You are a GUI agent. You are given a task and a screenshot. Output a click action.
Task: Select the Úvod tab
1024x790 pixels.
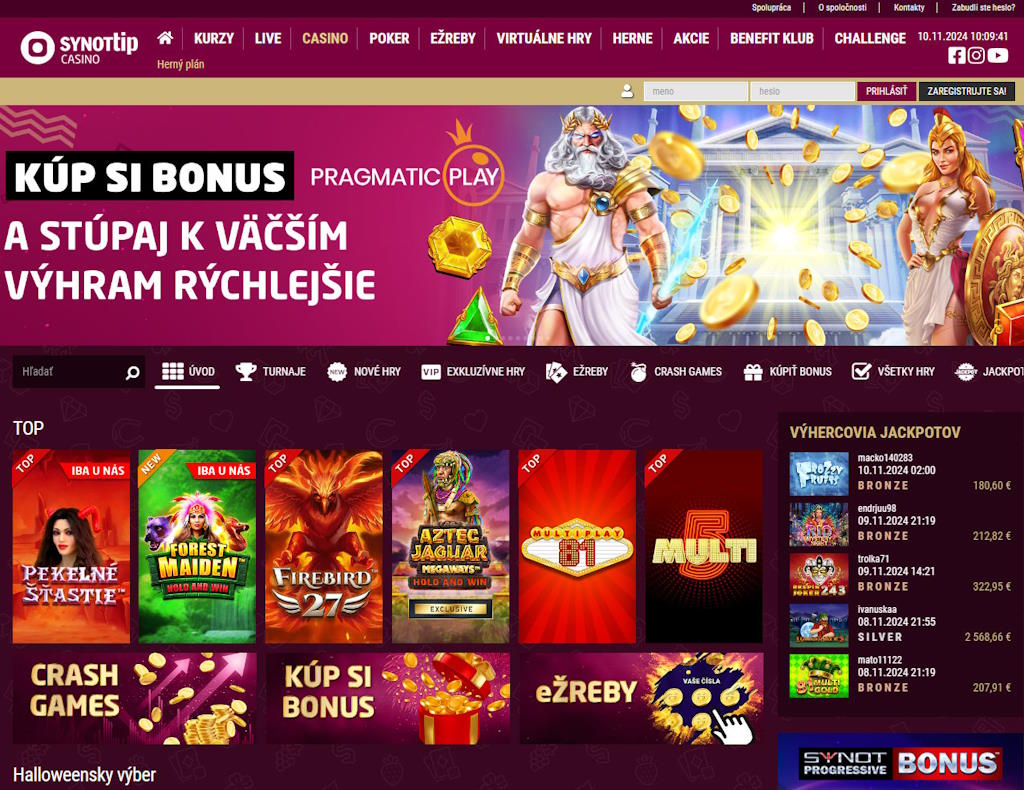pyautogui.click(x=187, y=371)
